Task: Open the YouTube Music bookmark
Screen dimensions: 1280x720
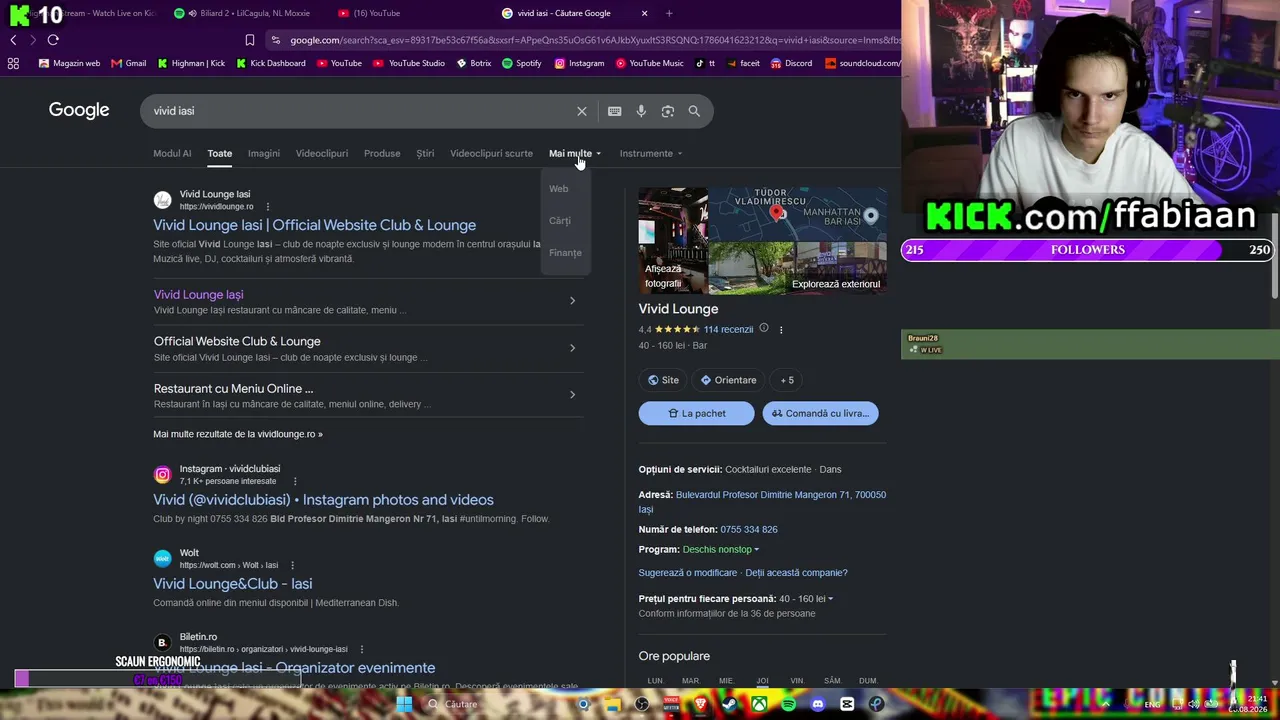Action: click(650, 63)
